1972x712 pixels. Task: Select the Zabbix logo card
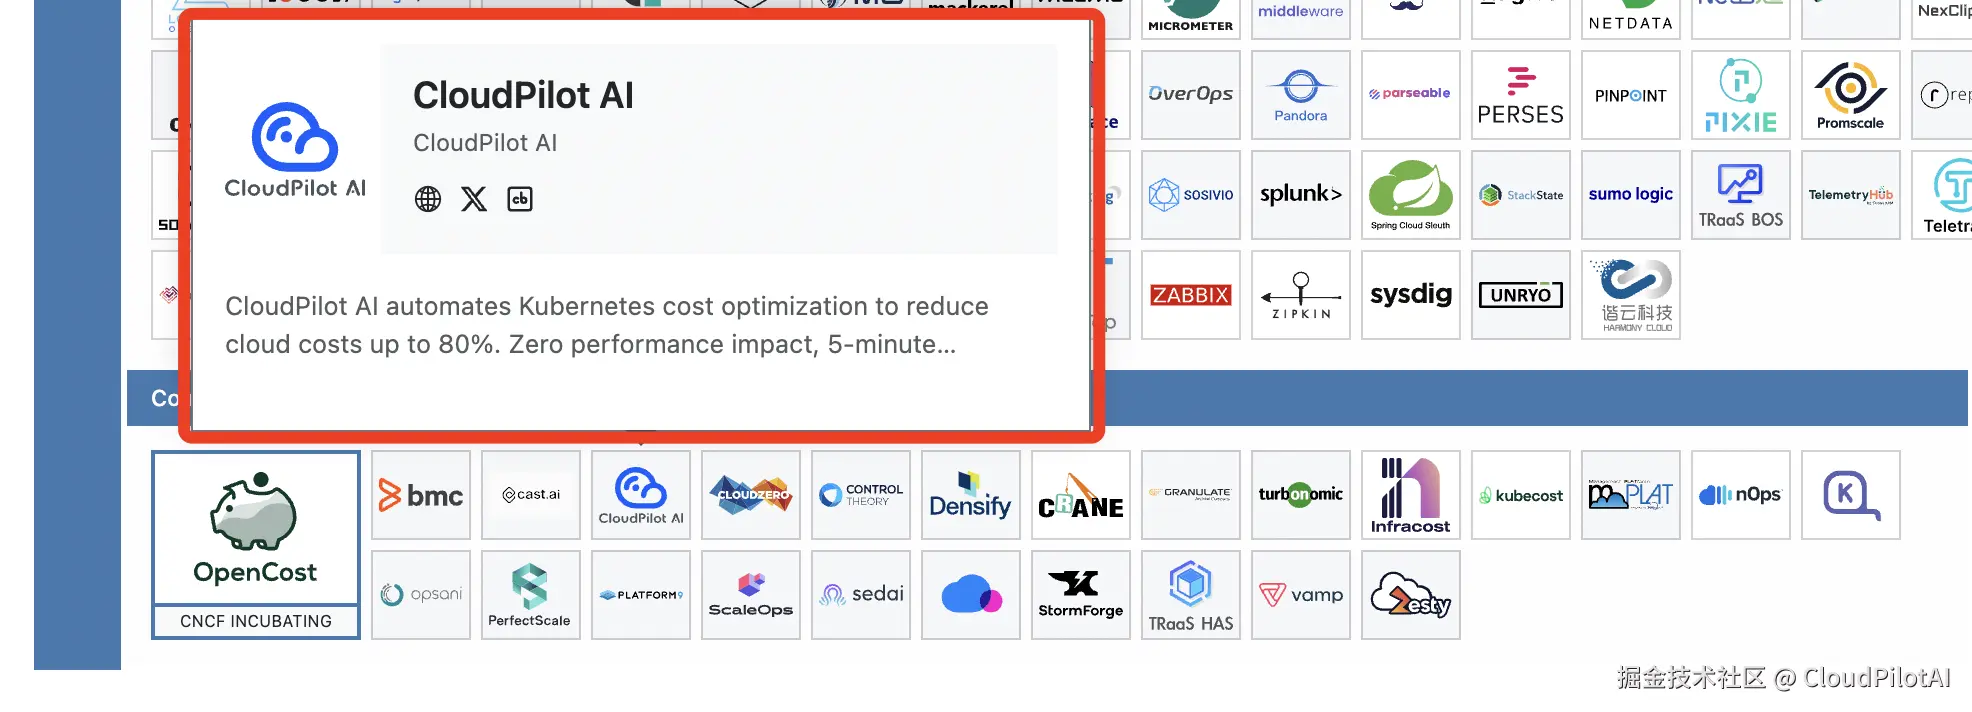click(x=1191, y=295)
